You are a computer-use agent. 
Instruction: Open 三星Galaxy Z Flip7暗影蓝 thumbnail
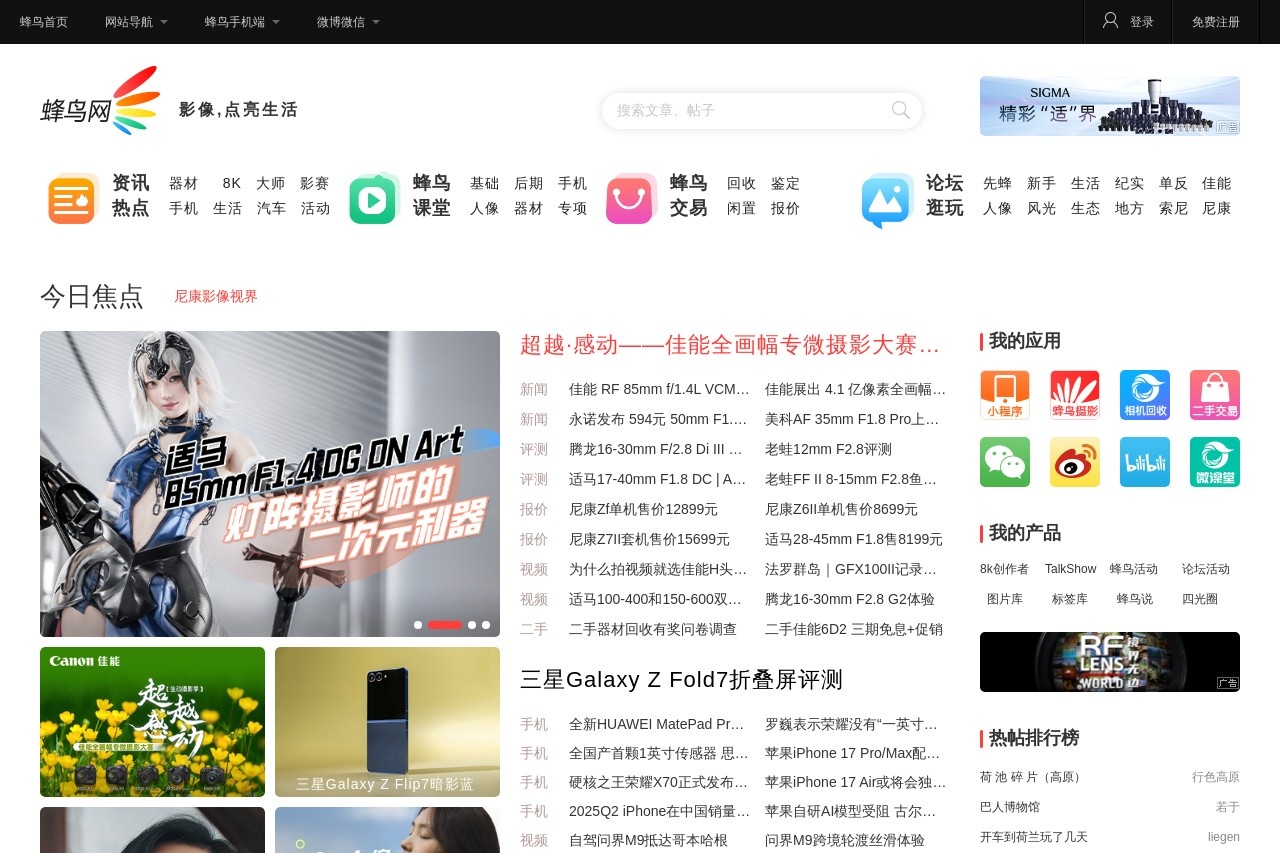(387, 722)
